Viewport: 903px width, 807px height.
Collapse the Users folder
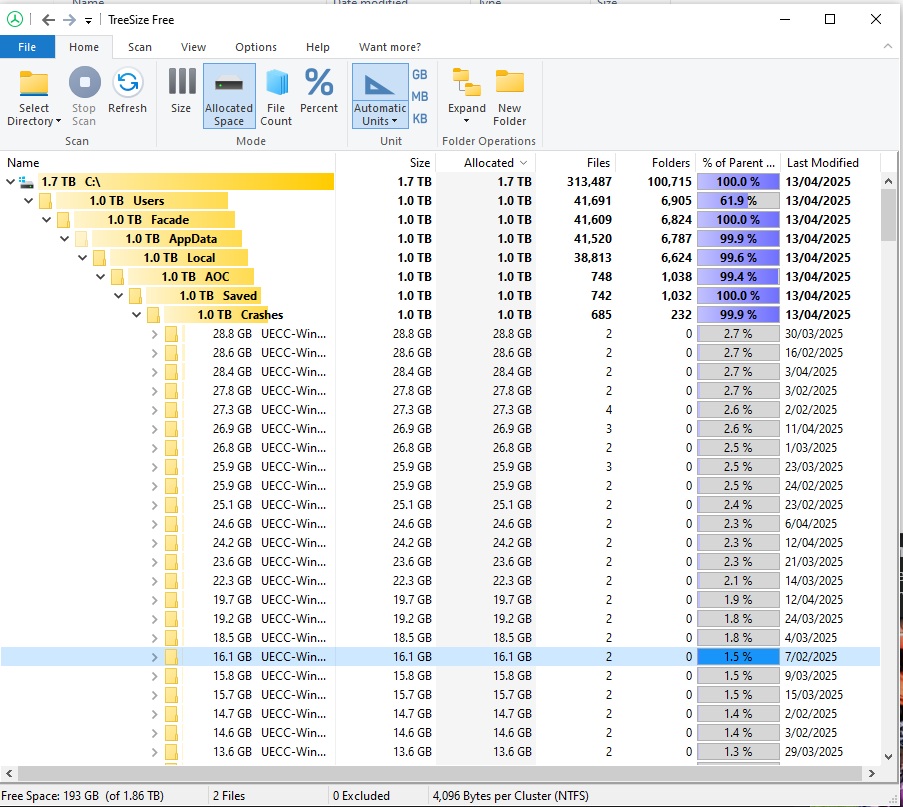point(29,201)
